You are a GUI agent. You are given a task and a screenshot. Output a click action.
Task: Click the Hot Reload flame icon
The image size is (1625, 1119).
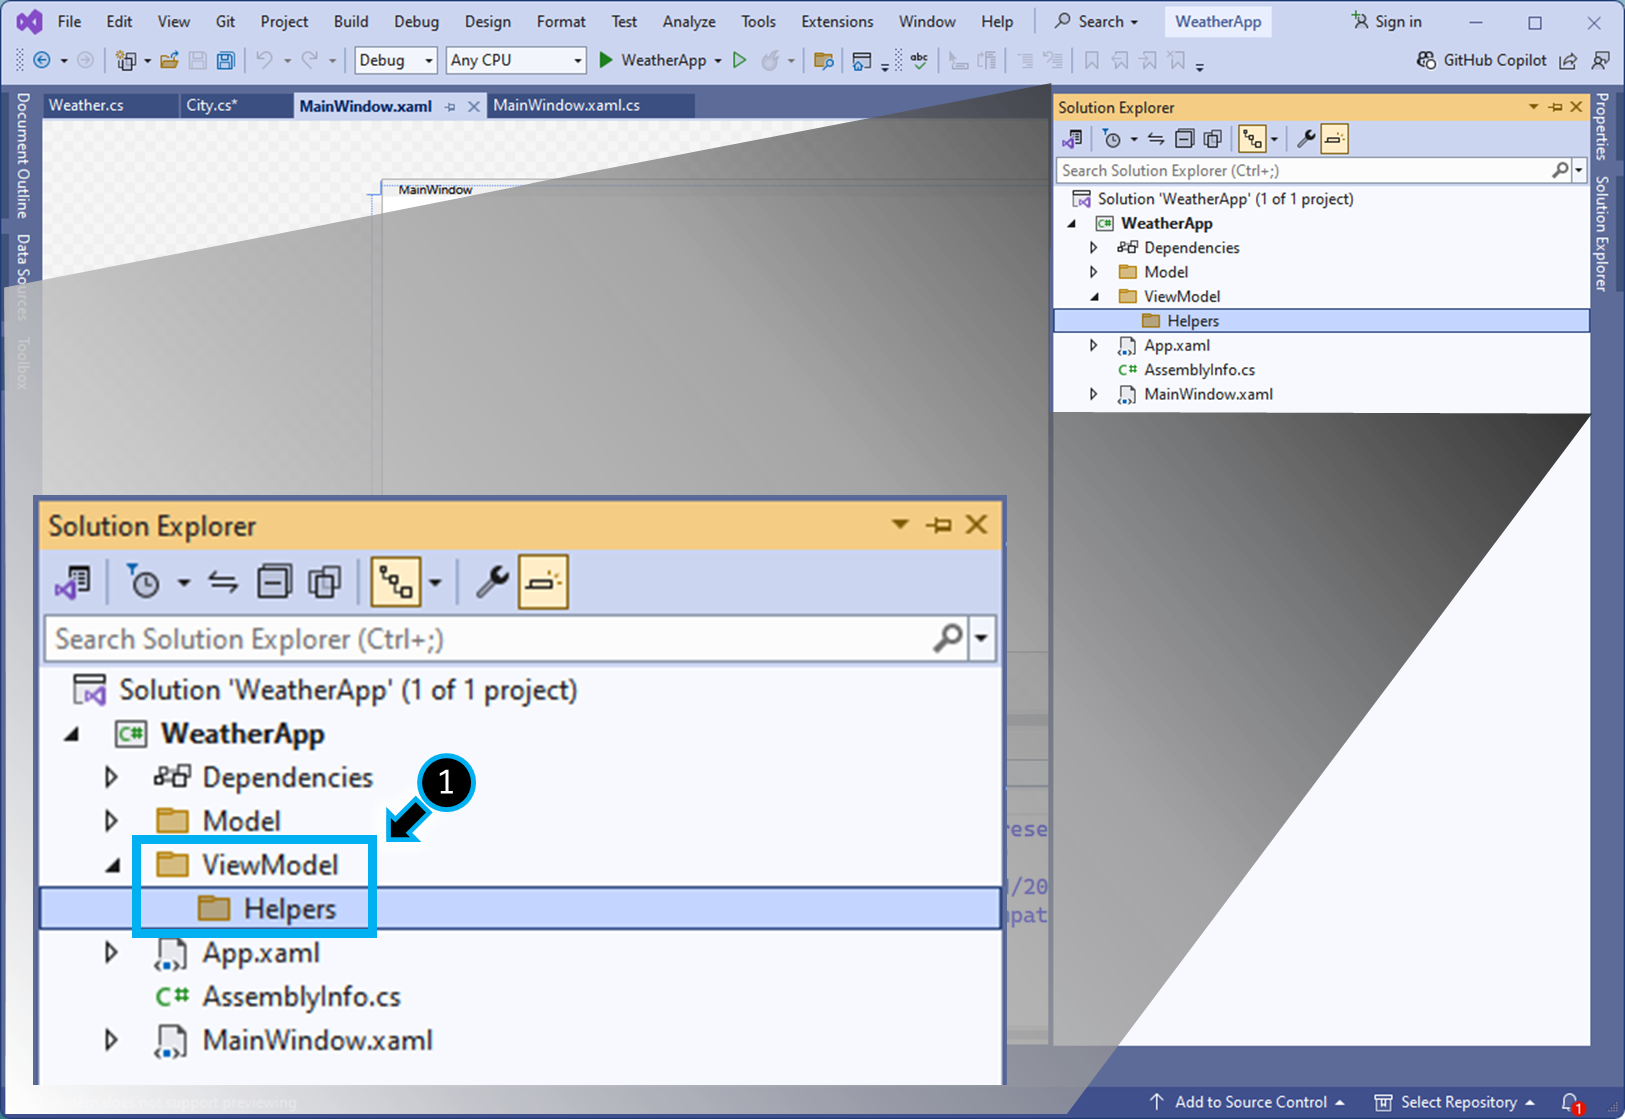point(769,60)
